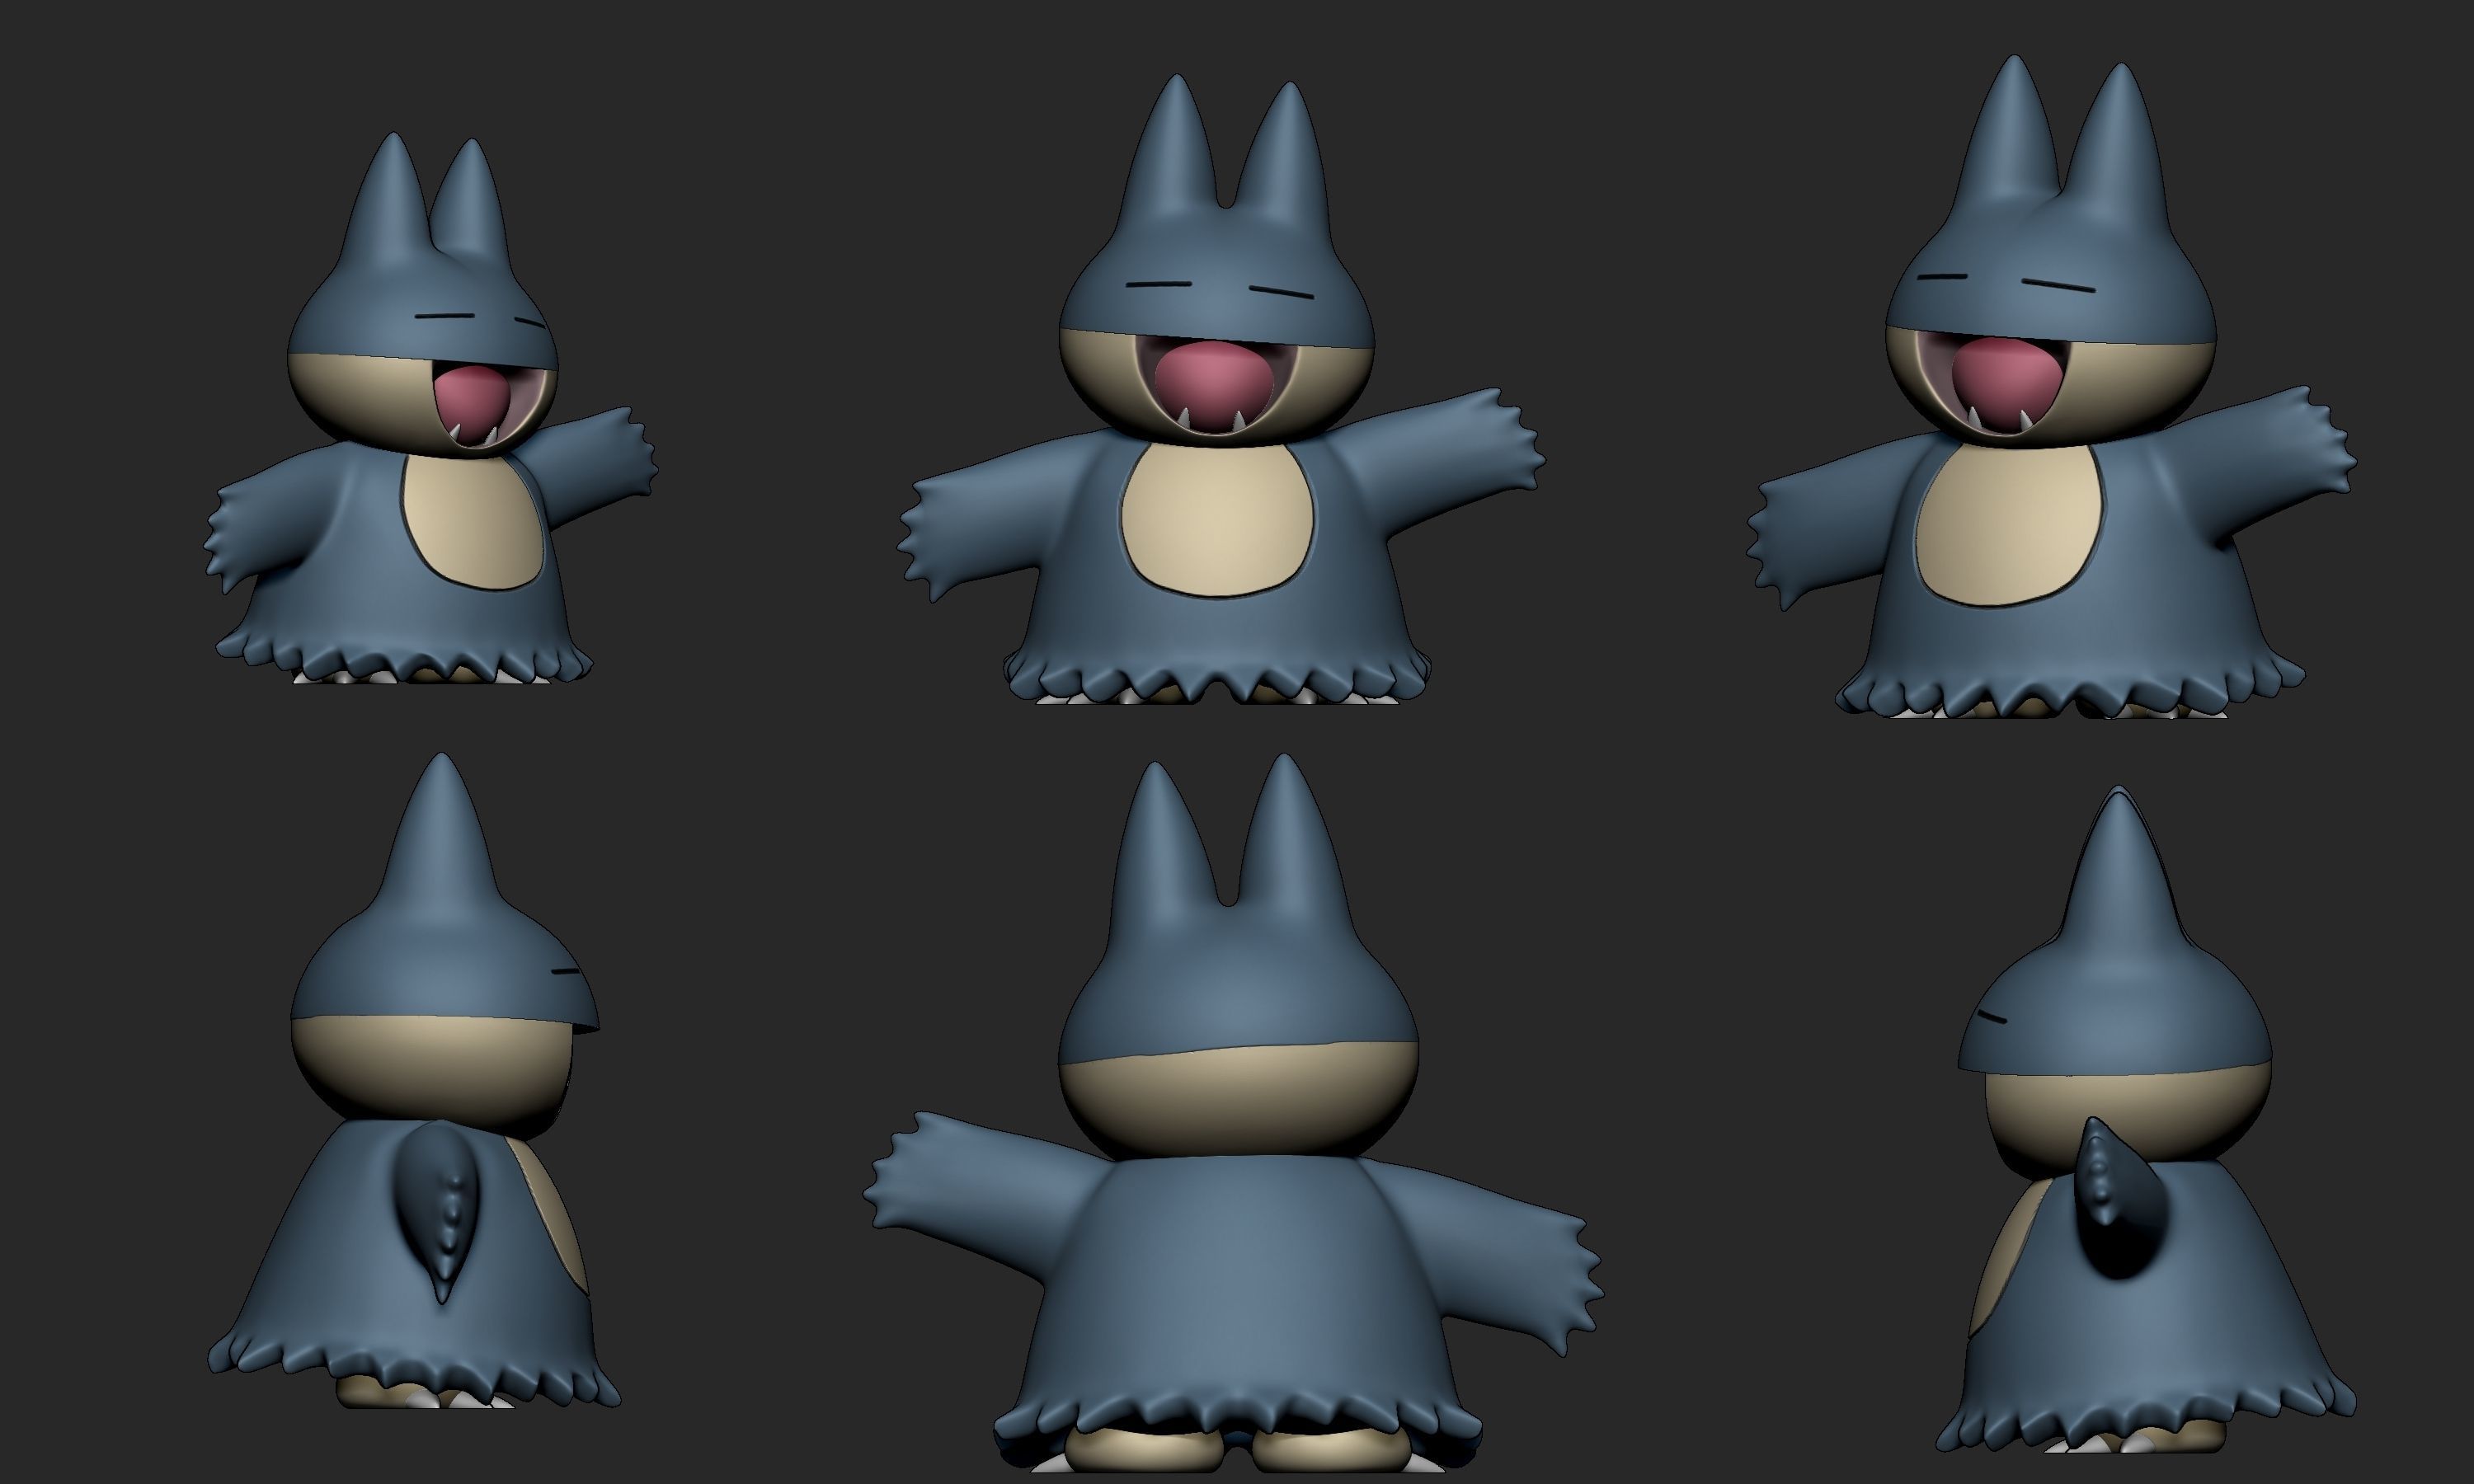This screenshot has width=2474, height=1484.
Task: Pick the smallest open-mouth three-quarter view render
Action: [x=431, y=408]
